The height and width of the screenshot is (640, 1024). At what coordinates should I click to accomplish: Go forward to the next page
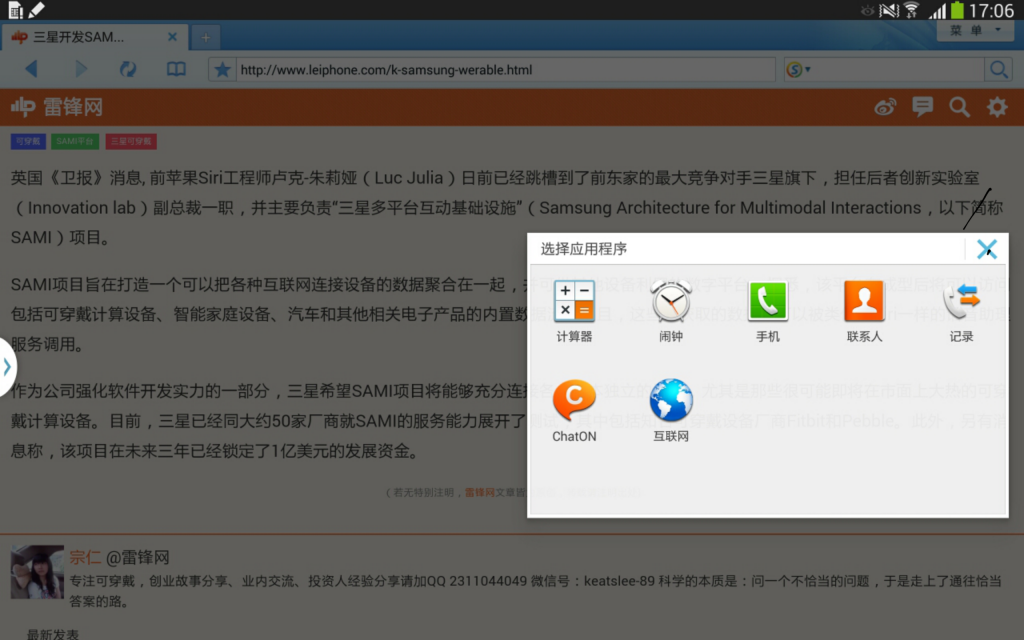coord(80,69)
